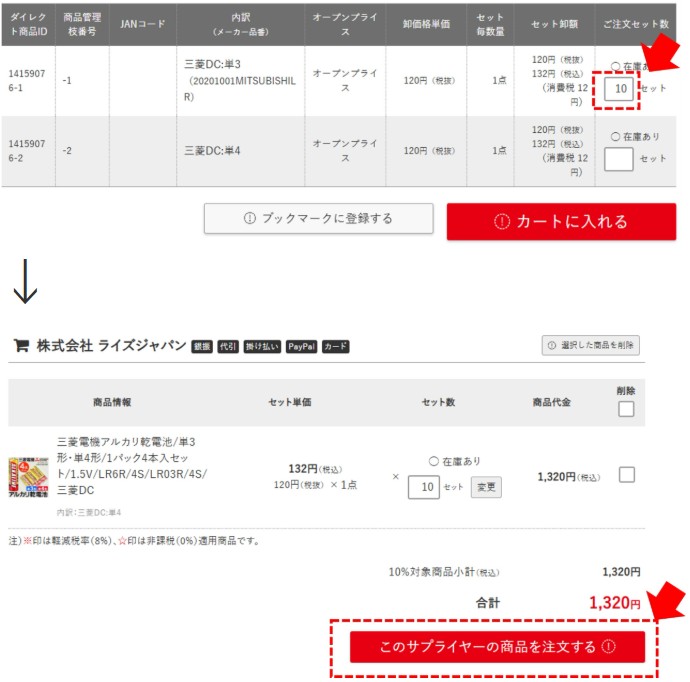Check the 削除 select-all checkbox in header
This screenshot has width=690, height=682.
tap(626, 408)
